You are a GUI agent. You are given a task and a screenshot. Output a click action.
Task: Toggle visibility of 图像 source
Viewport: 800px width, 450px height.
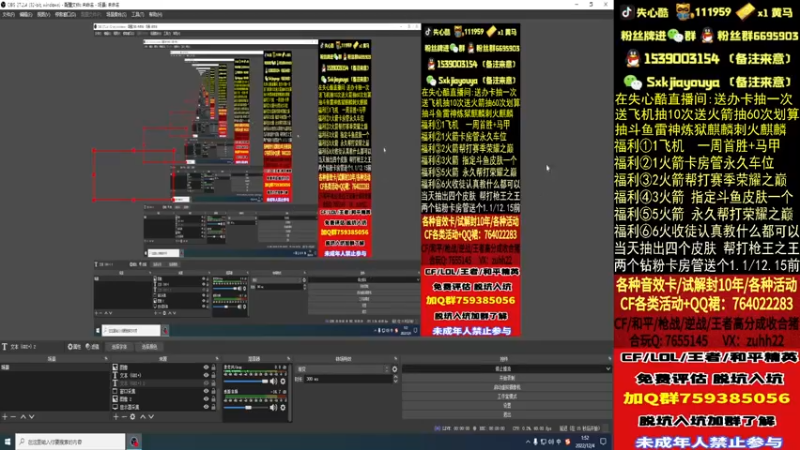pos(206,367)
